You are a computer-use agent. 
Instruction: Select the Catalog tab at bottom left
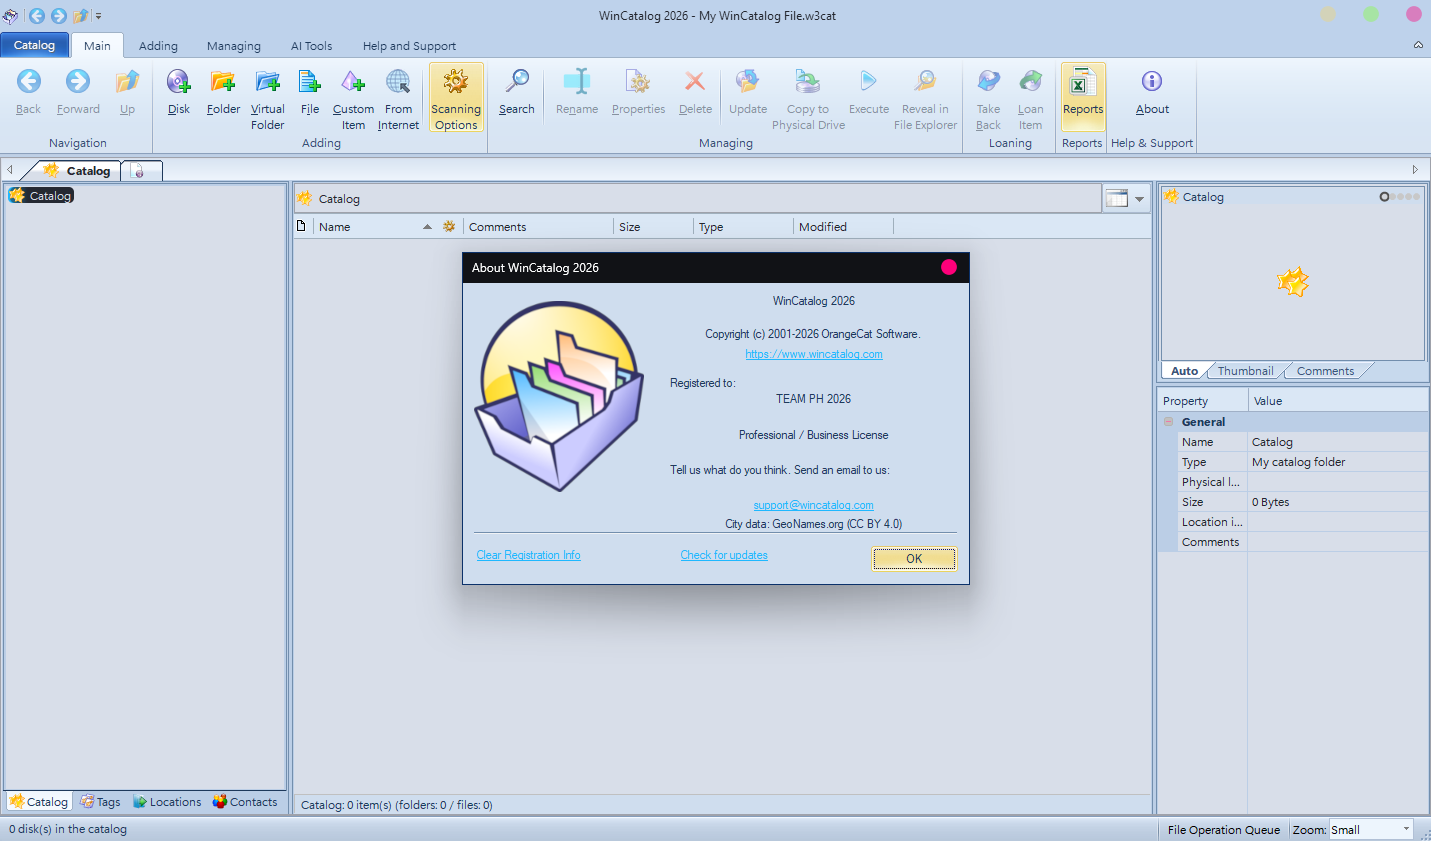tap(39, 802)
